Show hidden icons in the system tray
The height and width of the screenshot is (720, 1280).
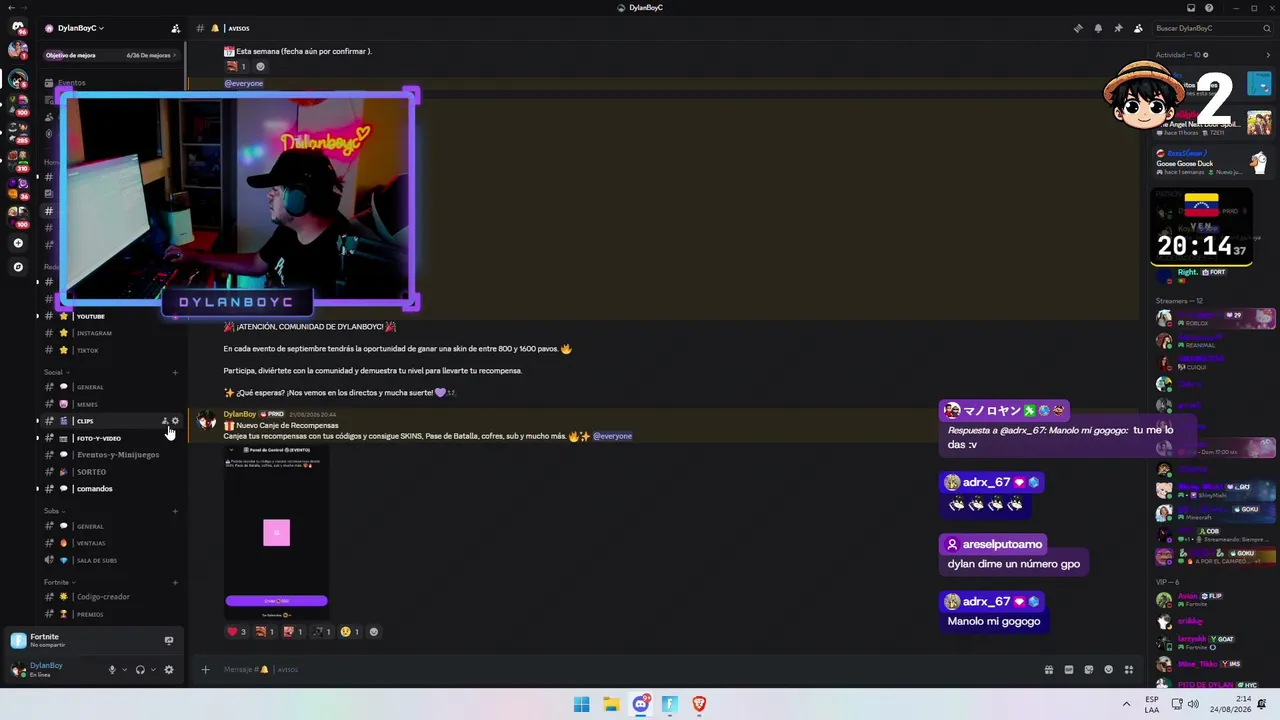[1126, 704]
